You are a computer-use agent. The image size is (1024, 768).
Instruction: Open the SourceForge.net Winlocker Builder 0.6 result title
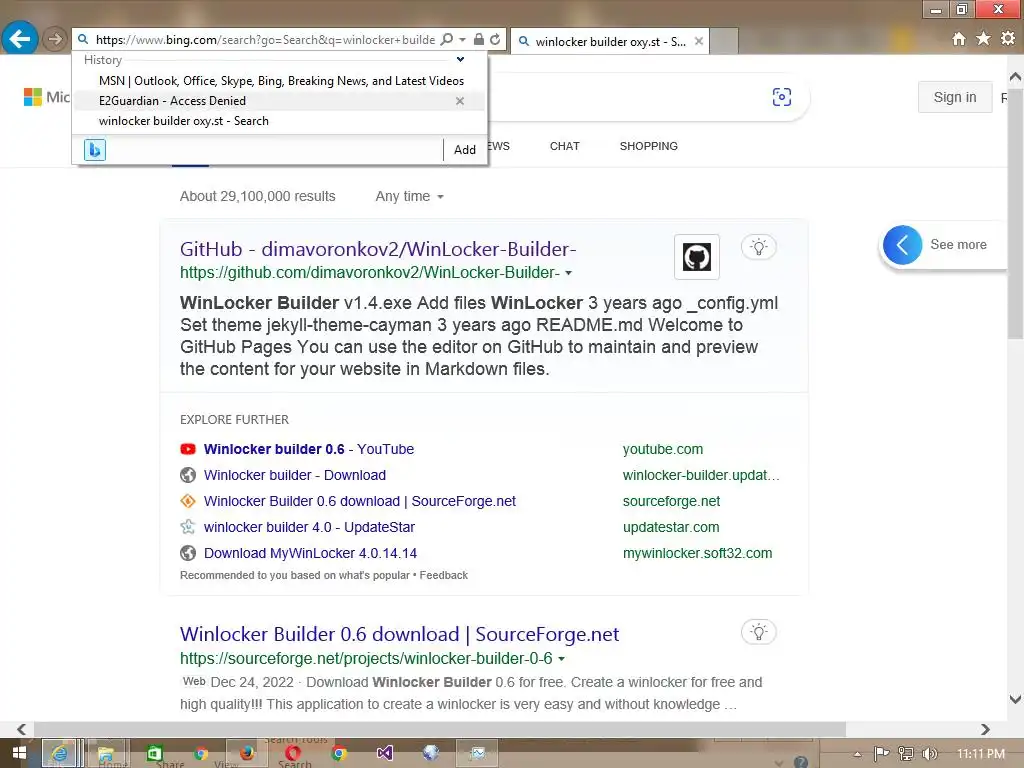point(400,634)
